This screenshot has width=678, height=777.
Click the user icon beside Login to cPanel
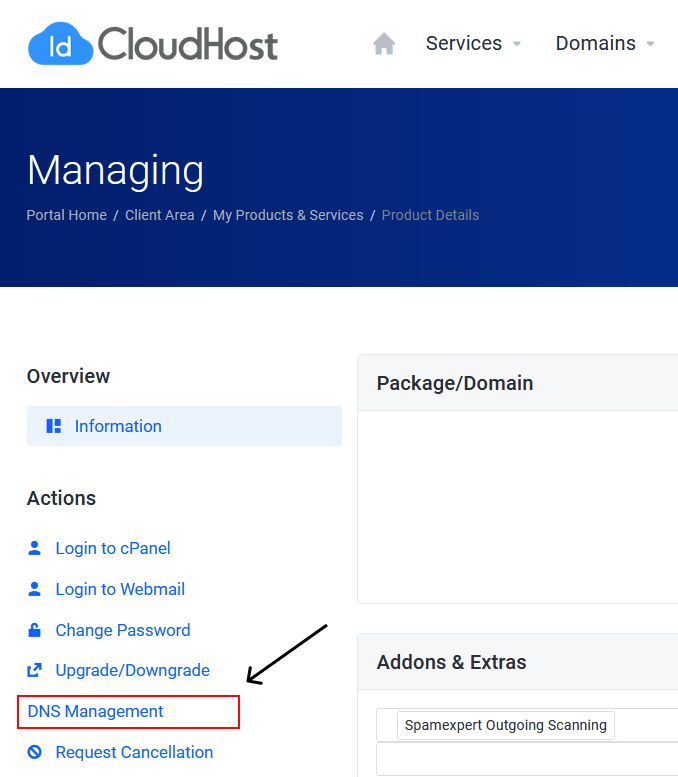35,548
